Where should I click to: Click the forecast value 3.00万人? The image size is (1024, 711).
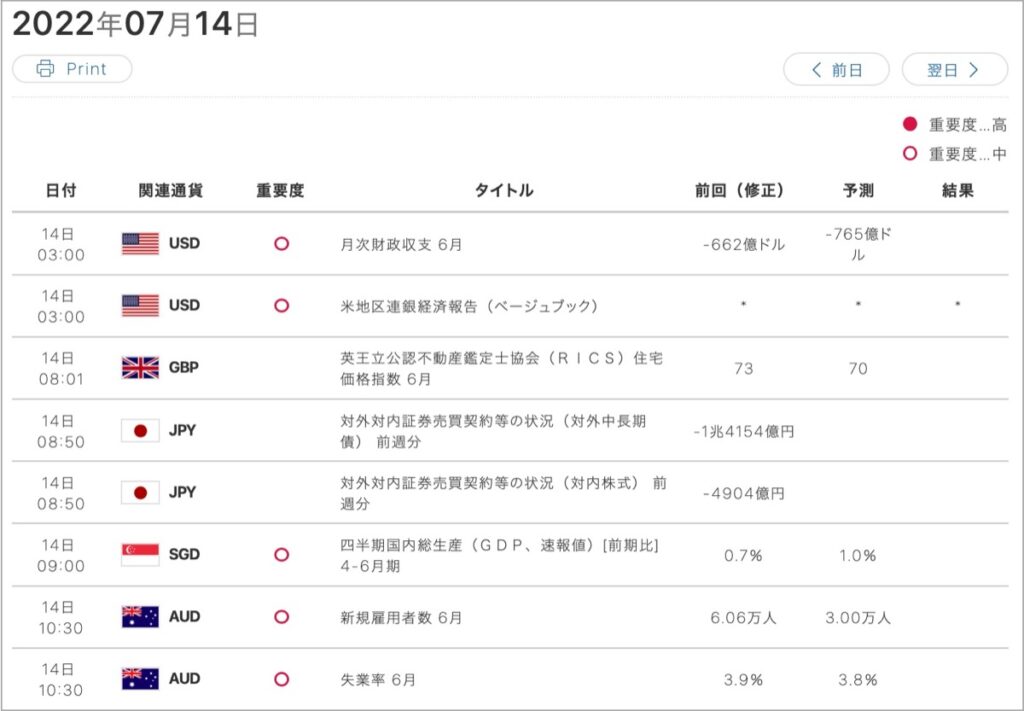pyautogui.click(x=858, y=617)
